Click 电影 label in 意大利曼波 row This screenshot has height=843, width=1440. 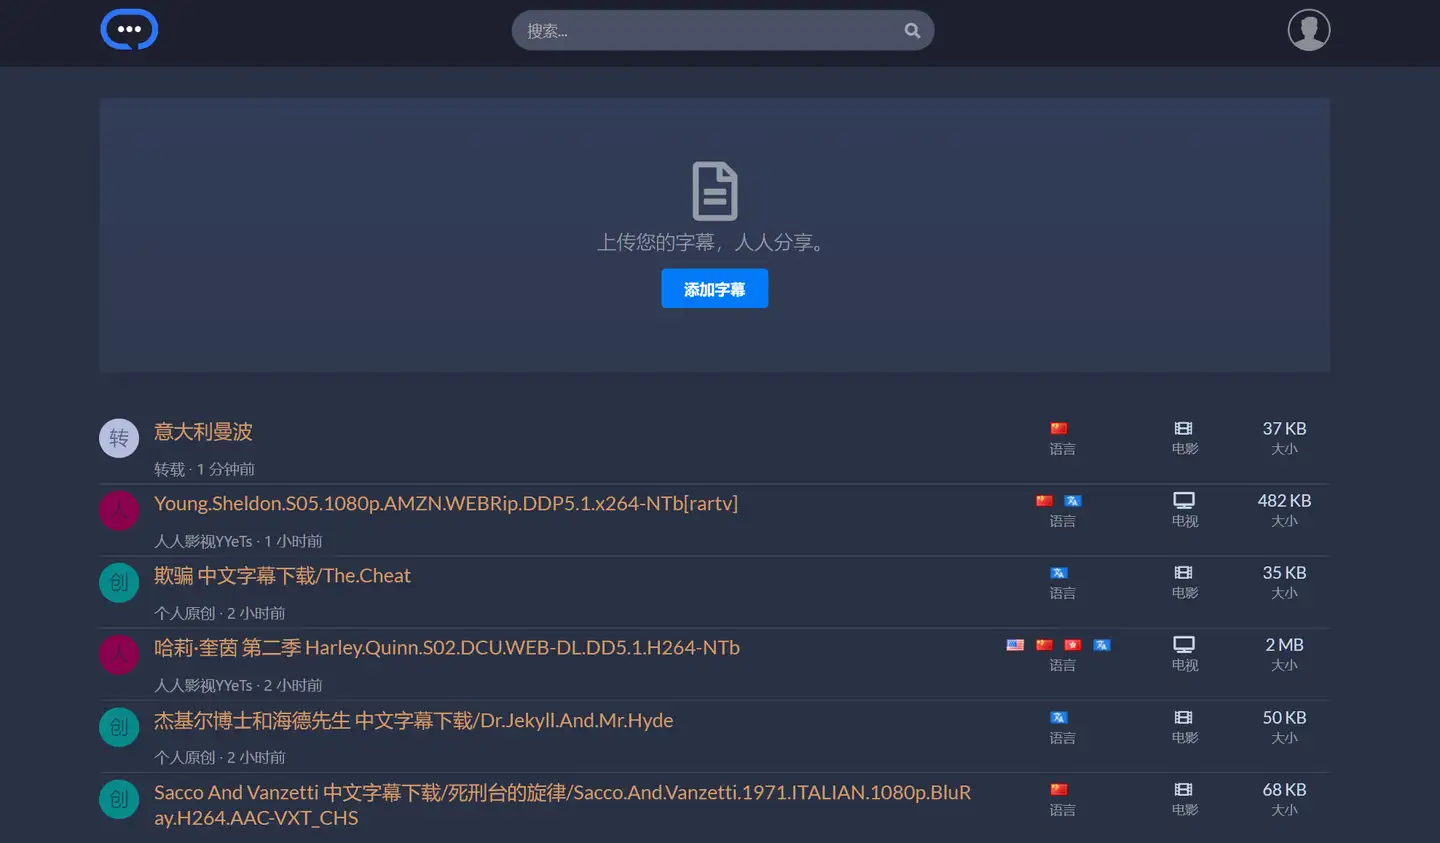click(1185, 449)
